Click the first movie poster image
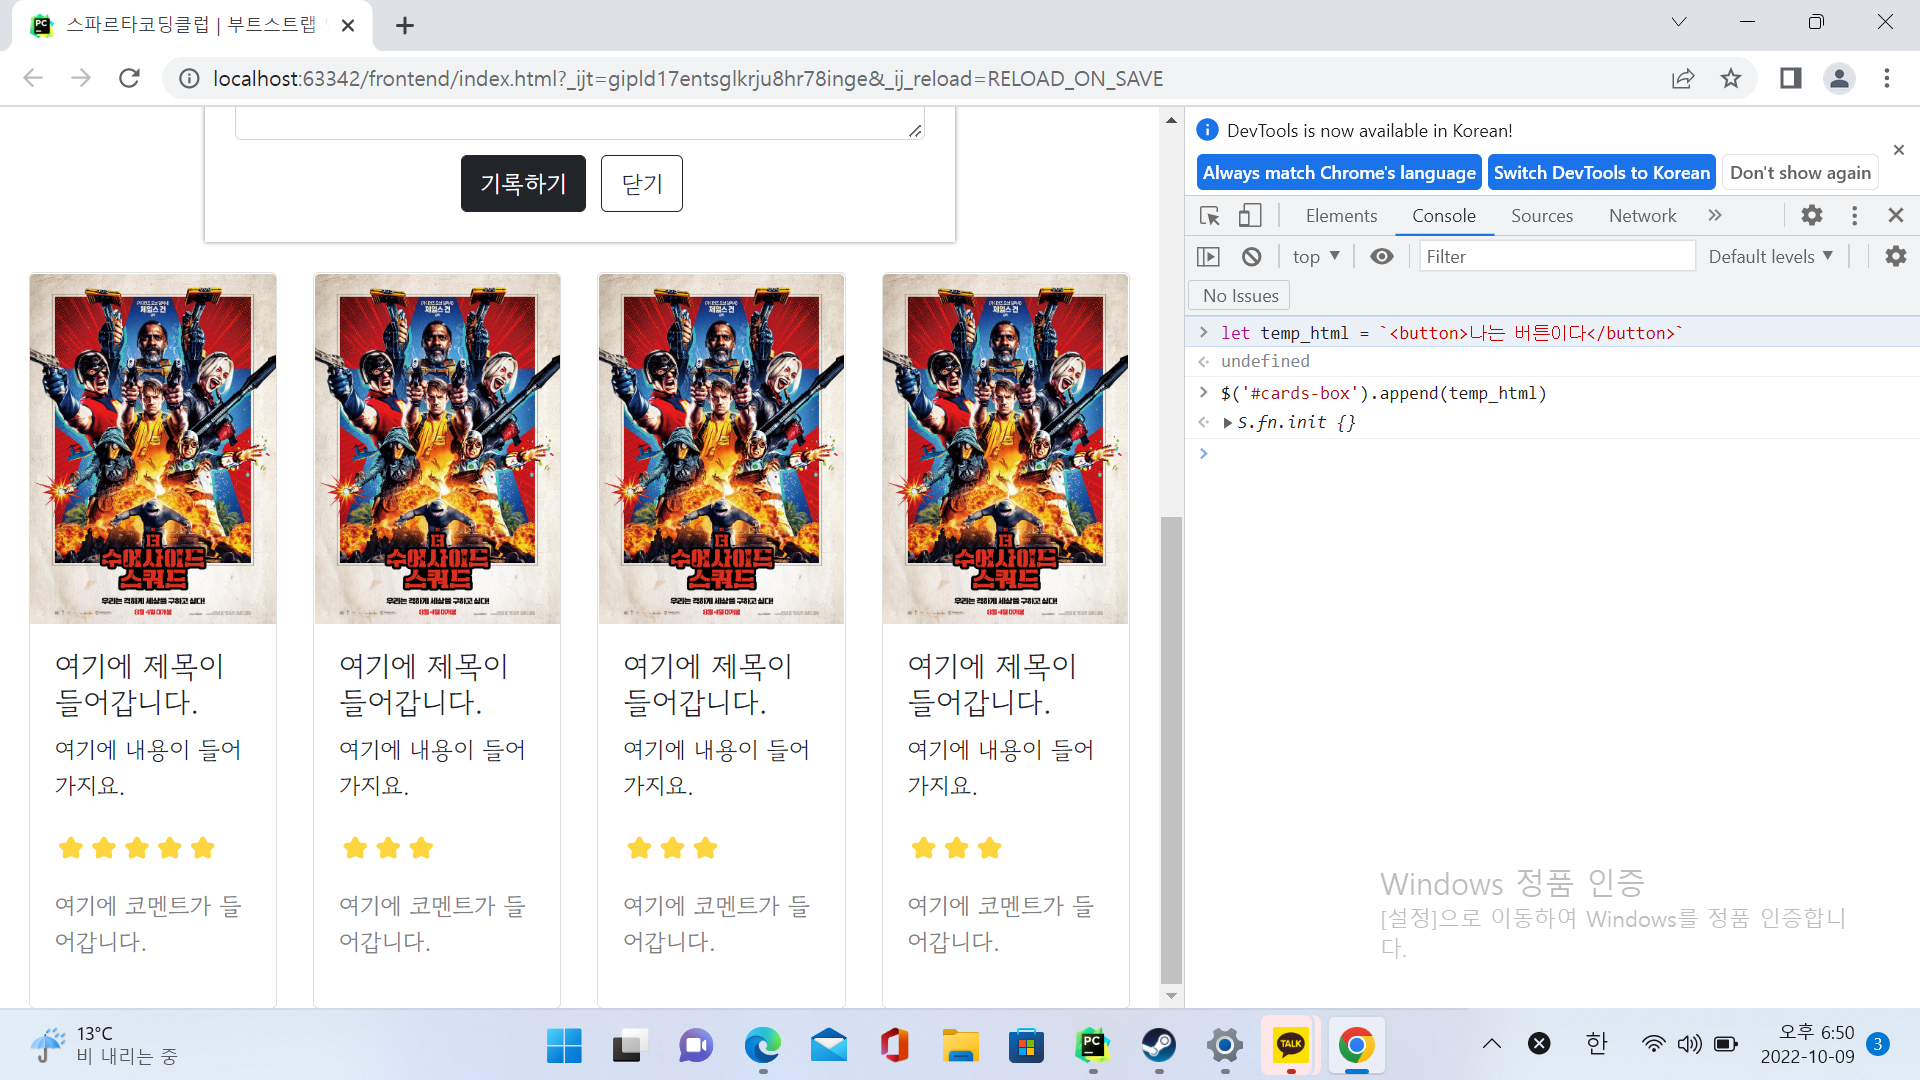 point(153,449)
